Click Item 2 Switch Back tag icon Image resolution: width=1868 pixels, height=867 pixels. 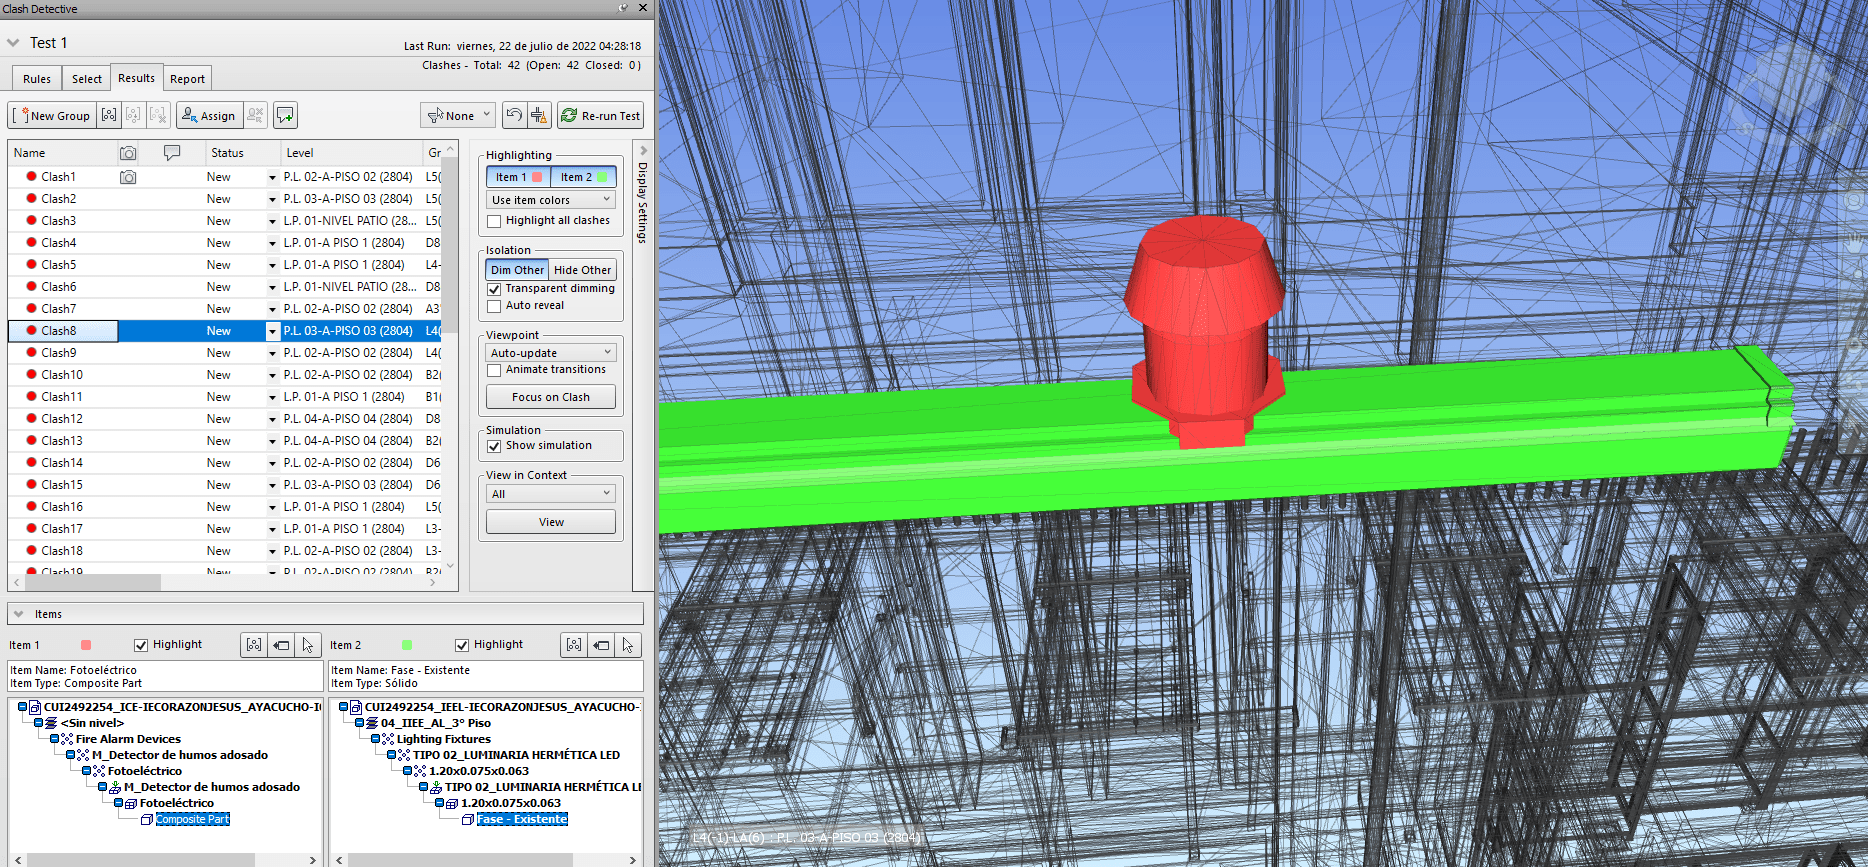(601, 645)
